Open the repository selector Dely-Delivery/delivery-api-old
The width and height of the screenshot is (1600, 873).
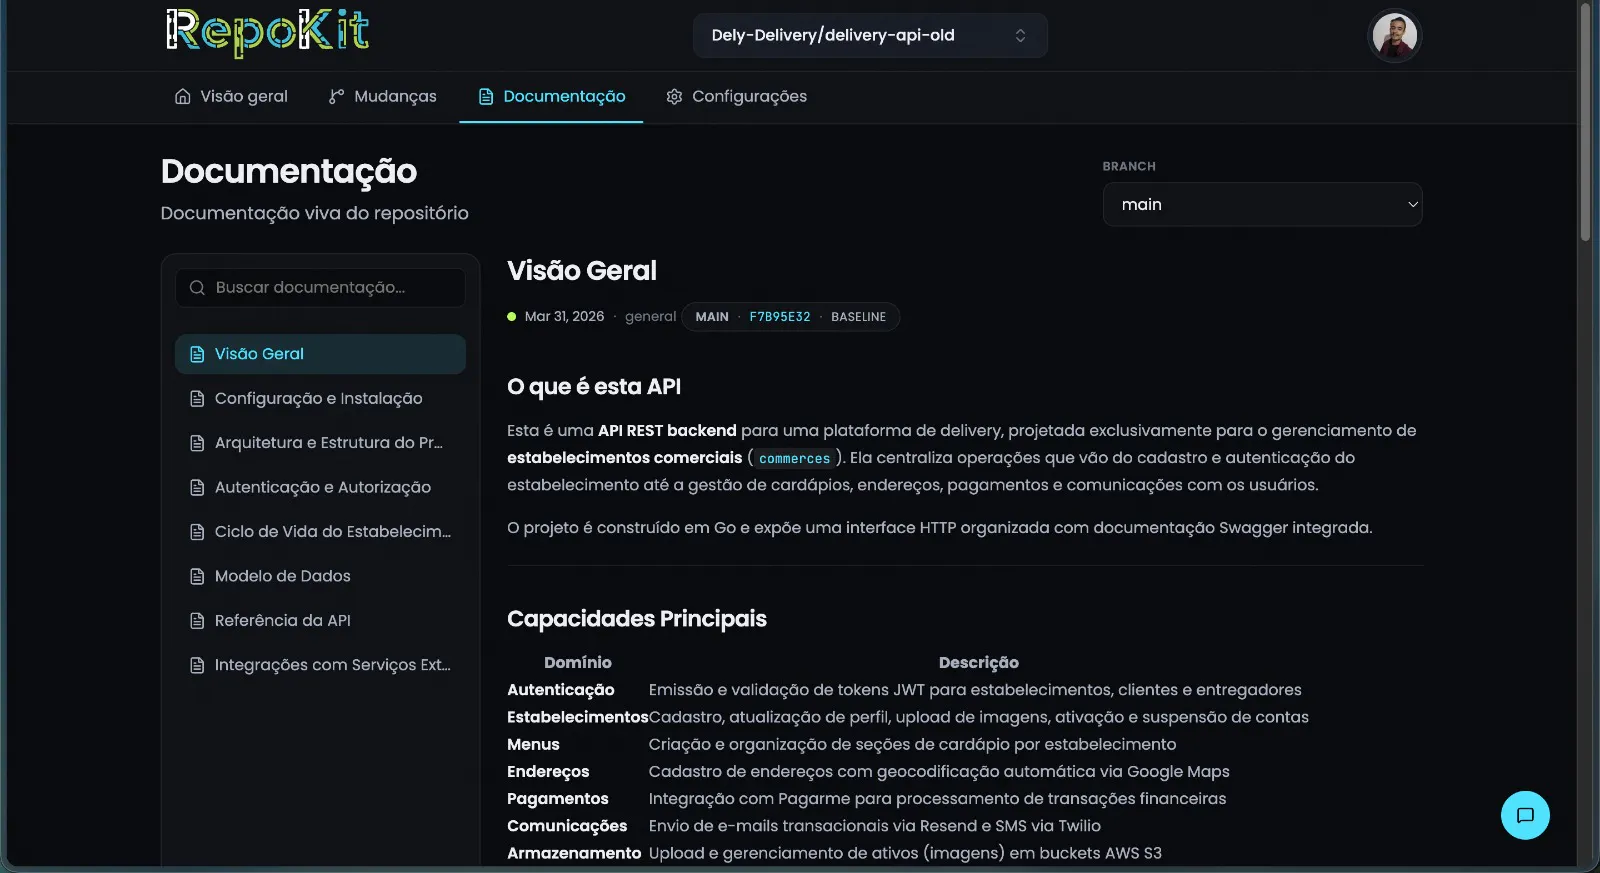point(870,35)
